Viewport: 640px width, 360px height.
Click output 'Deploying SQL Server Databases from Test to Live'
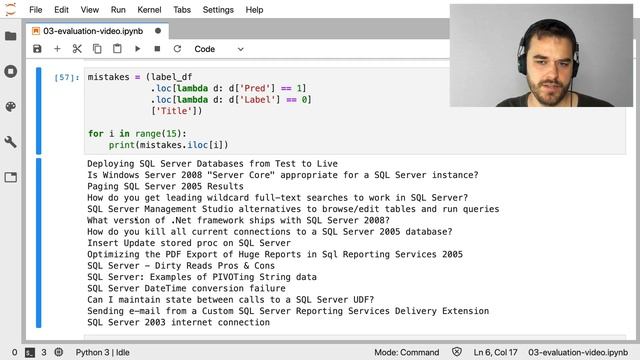pyautogui.click(x=212, y=164)
